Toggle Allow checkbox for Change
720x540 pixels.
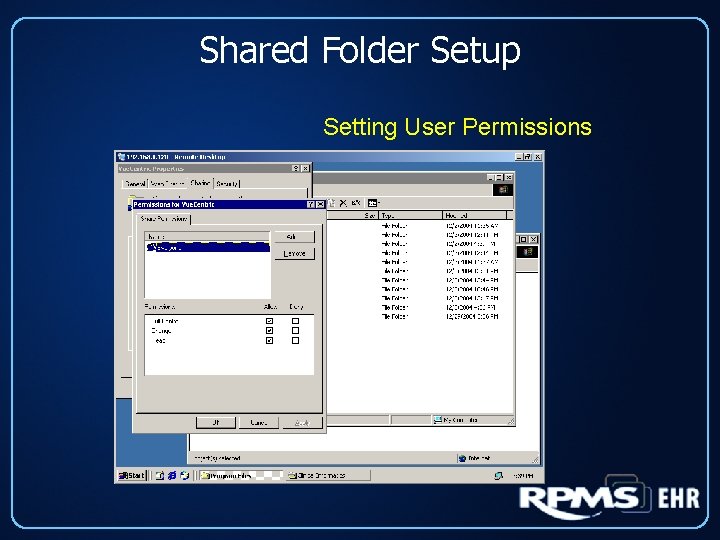pyautogui.click(x=270, y=331)
